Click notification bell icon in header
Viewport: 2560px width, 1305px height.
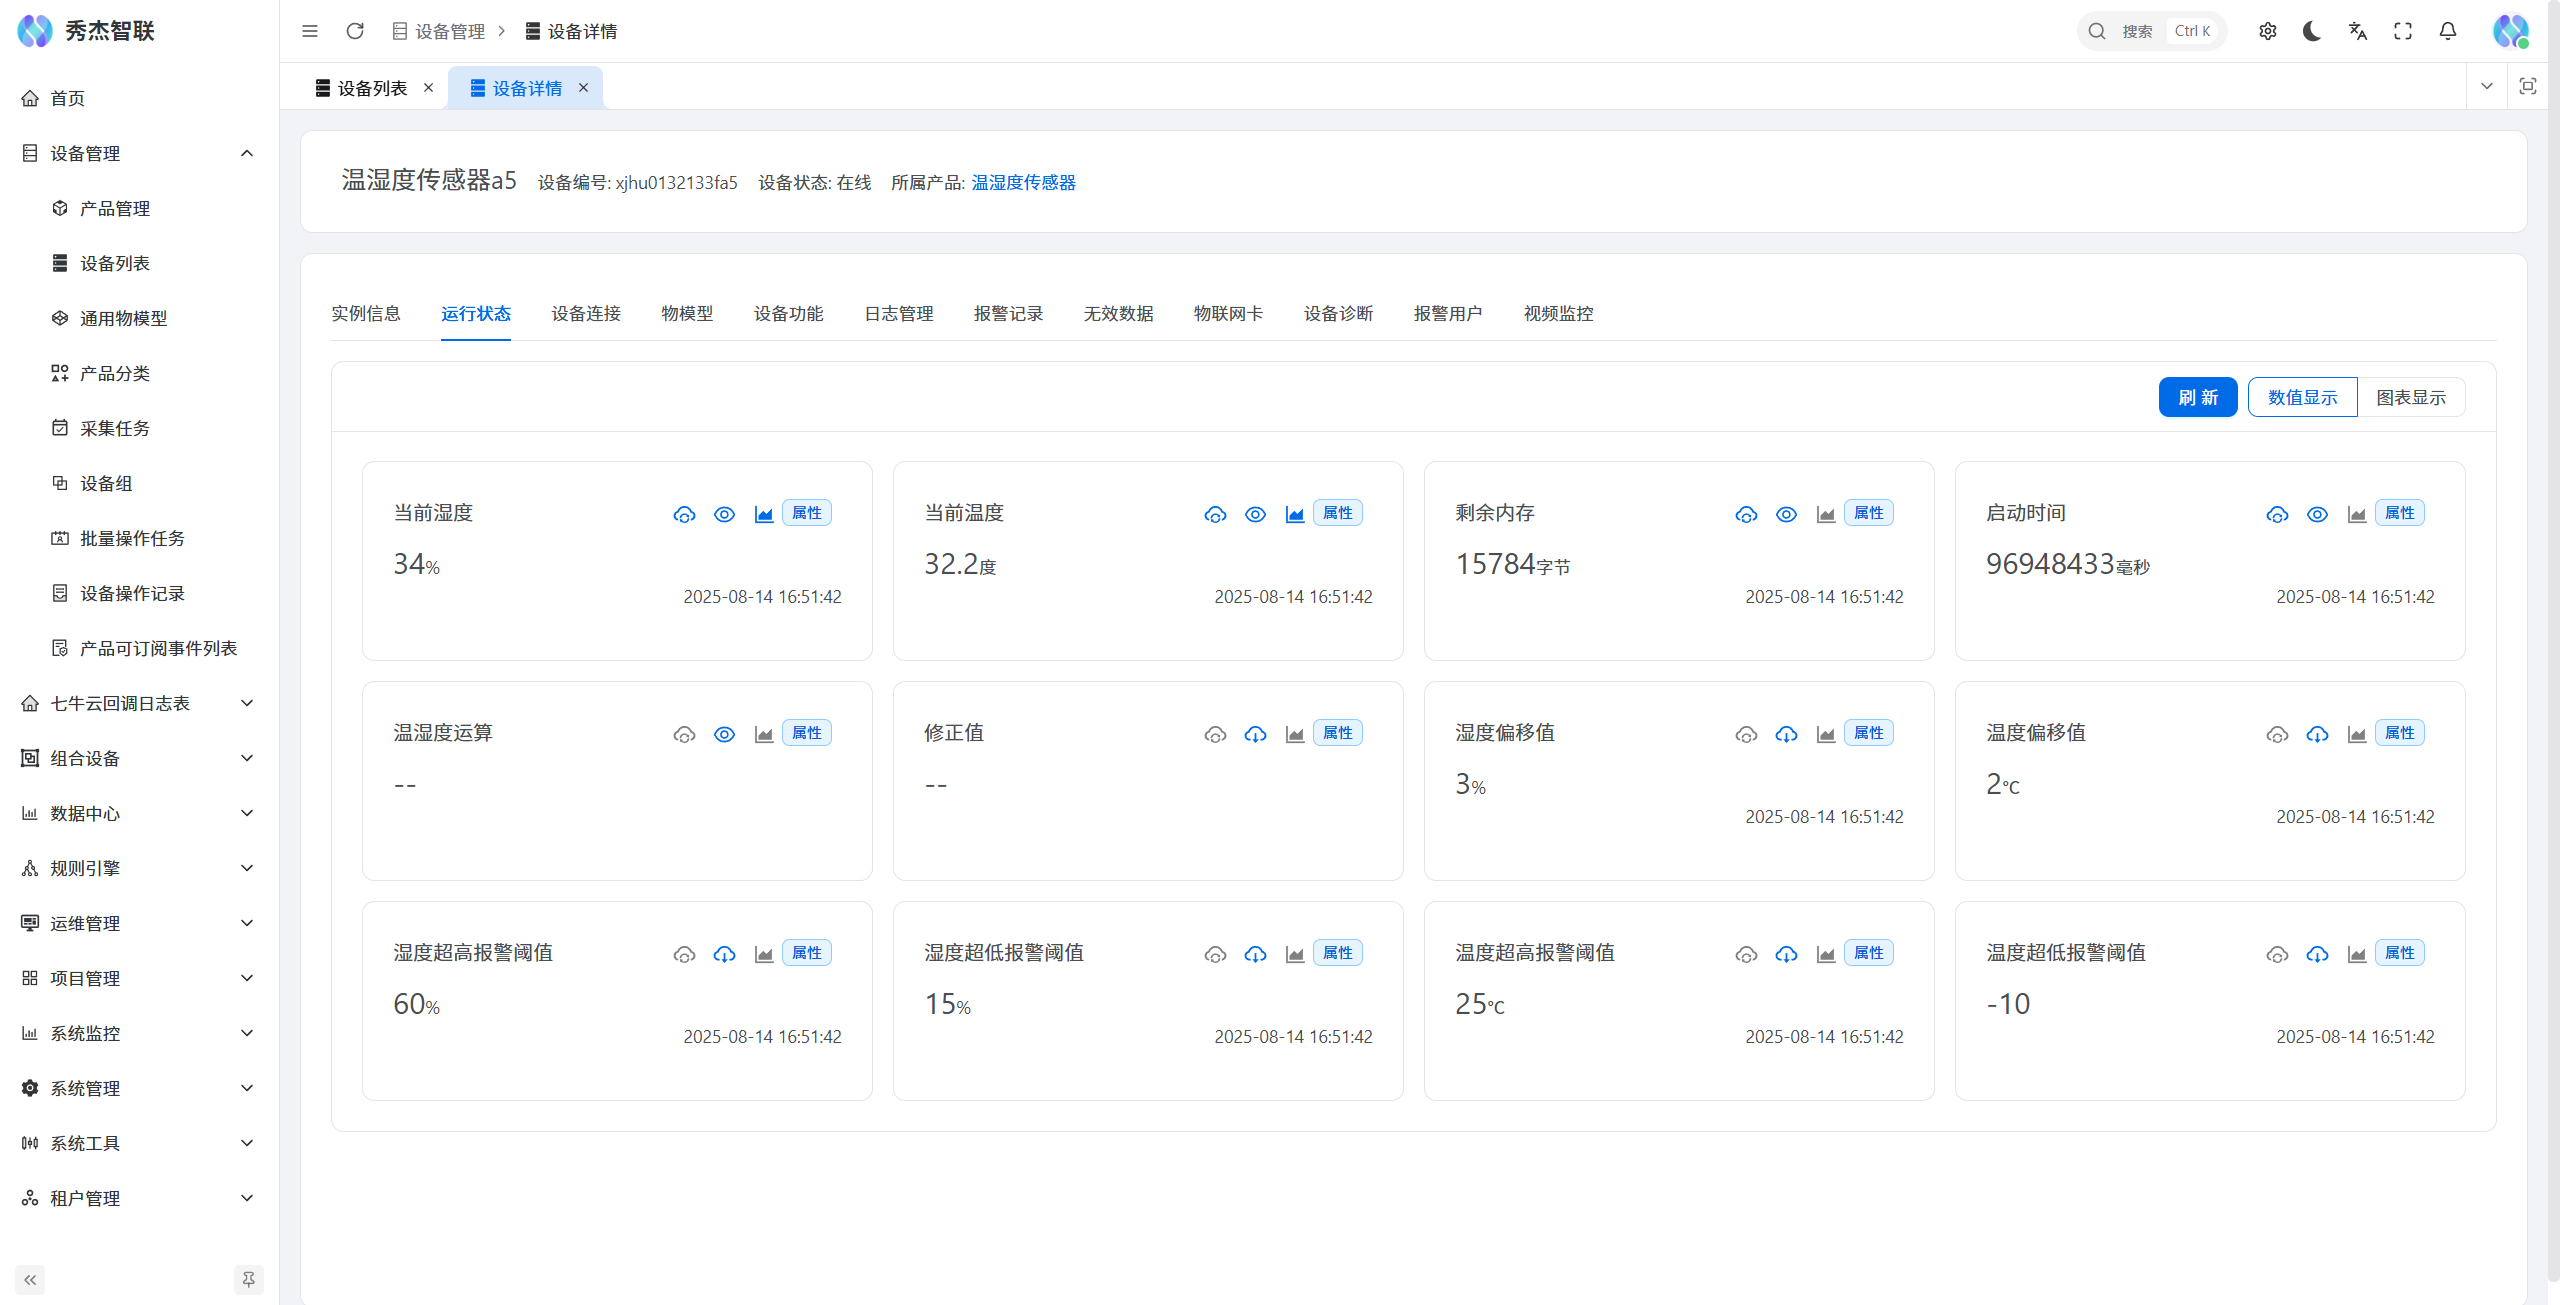2448,31
